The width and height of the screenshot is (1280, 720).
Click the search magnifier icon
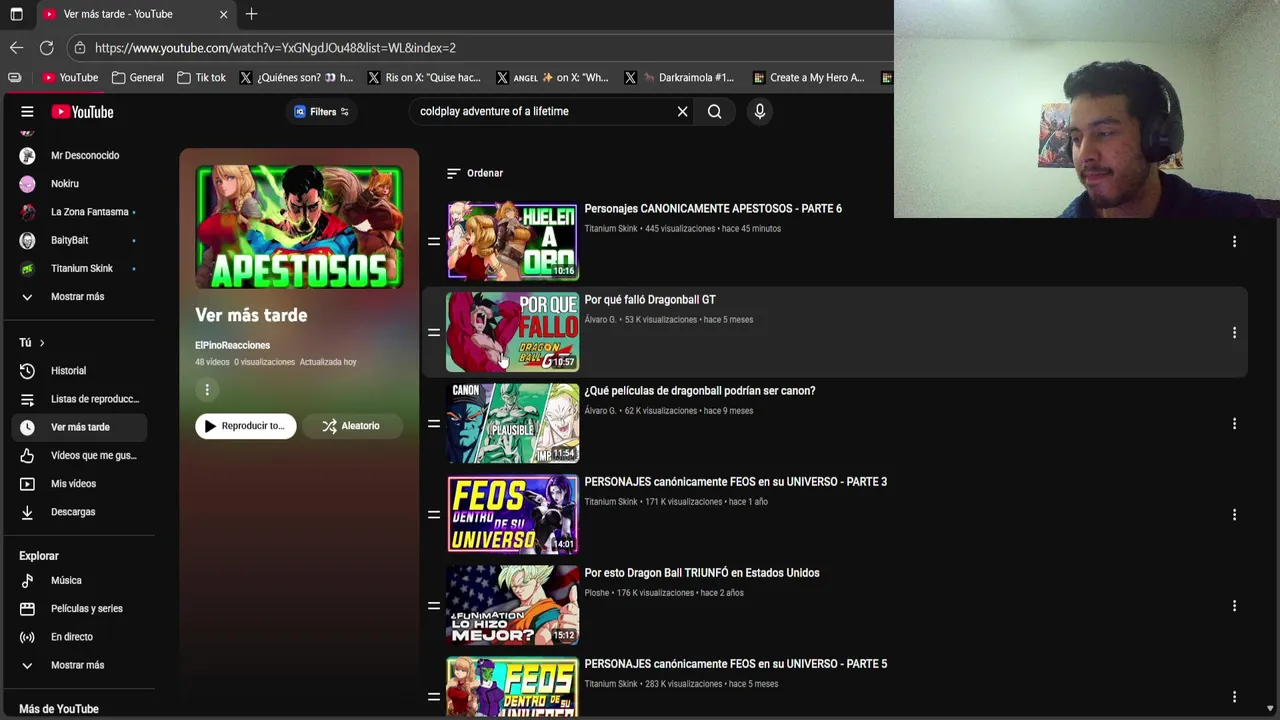tap(714, 112)
